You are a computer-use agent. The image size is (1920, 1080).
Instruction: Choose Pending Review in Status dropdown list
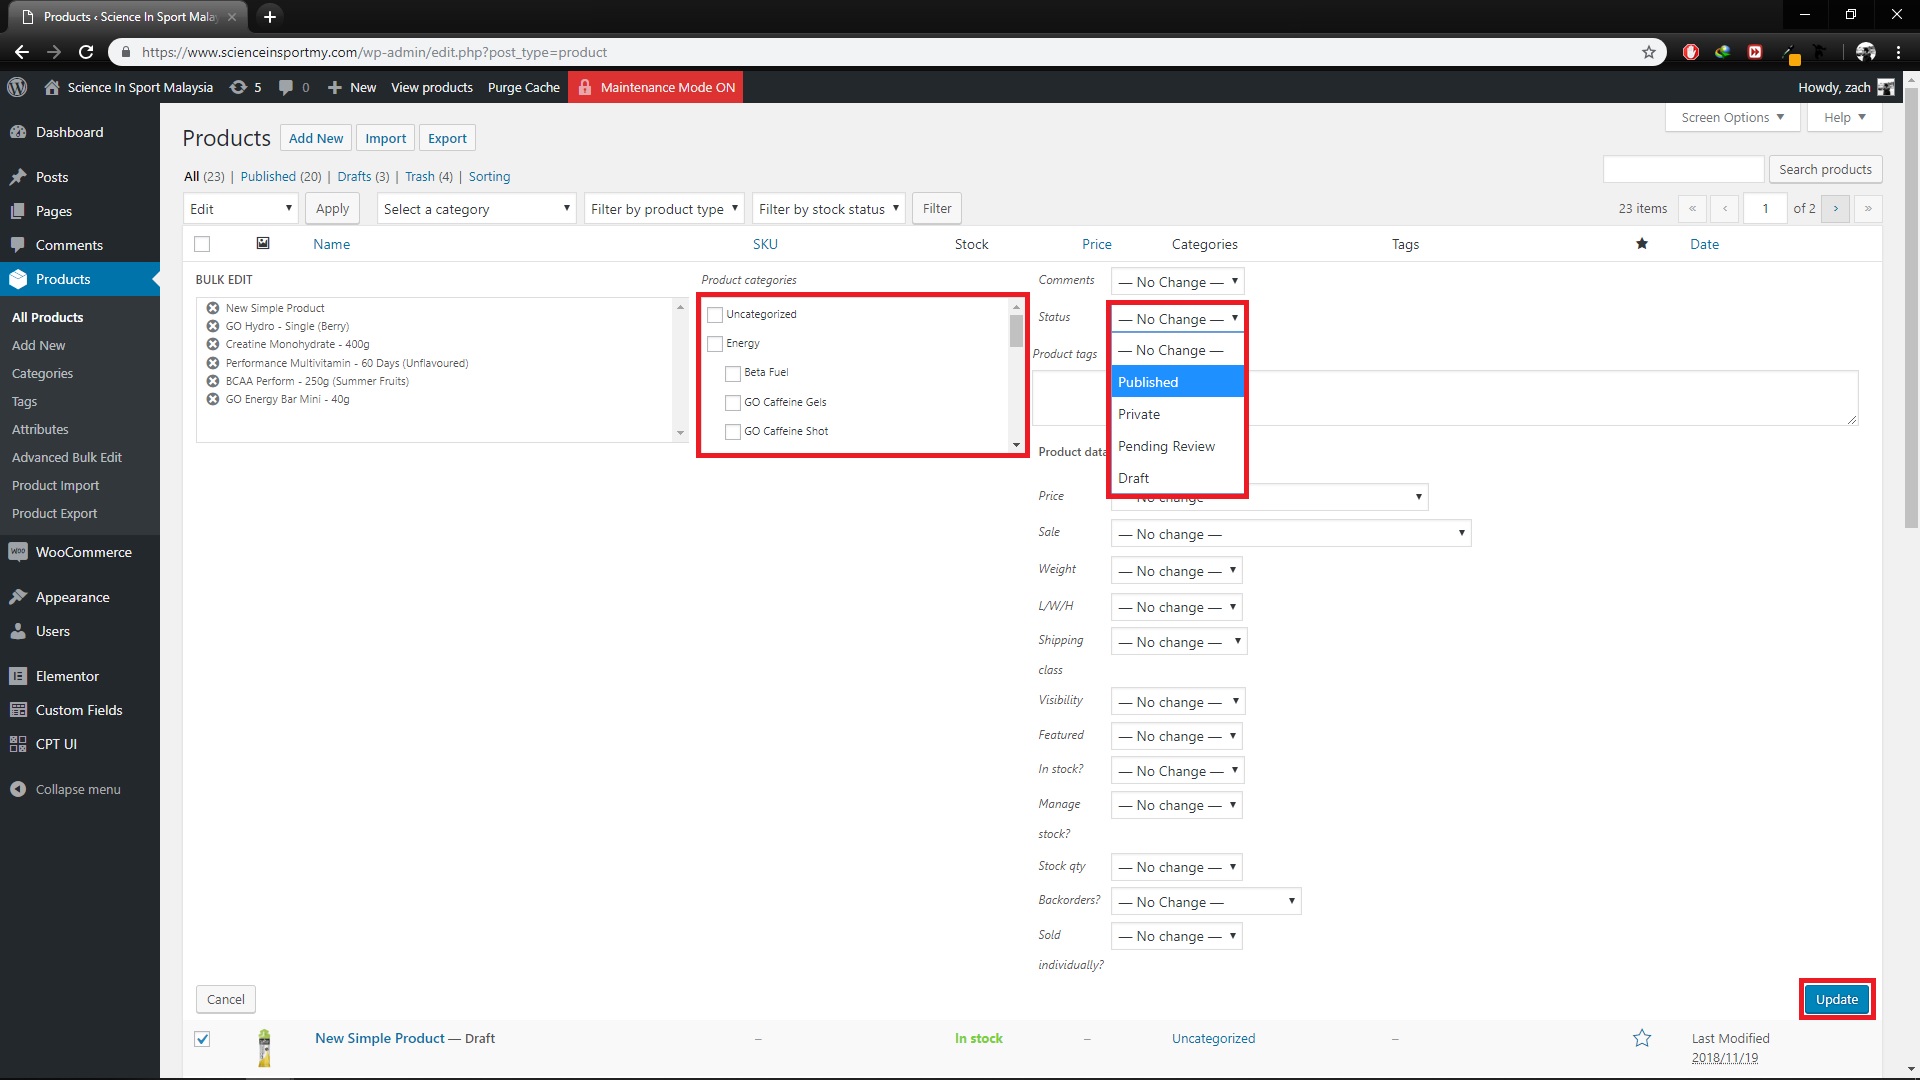[1177, 446]
